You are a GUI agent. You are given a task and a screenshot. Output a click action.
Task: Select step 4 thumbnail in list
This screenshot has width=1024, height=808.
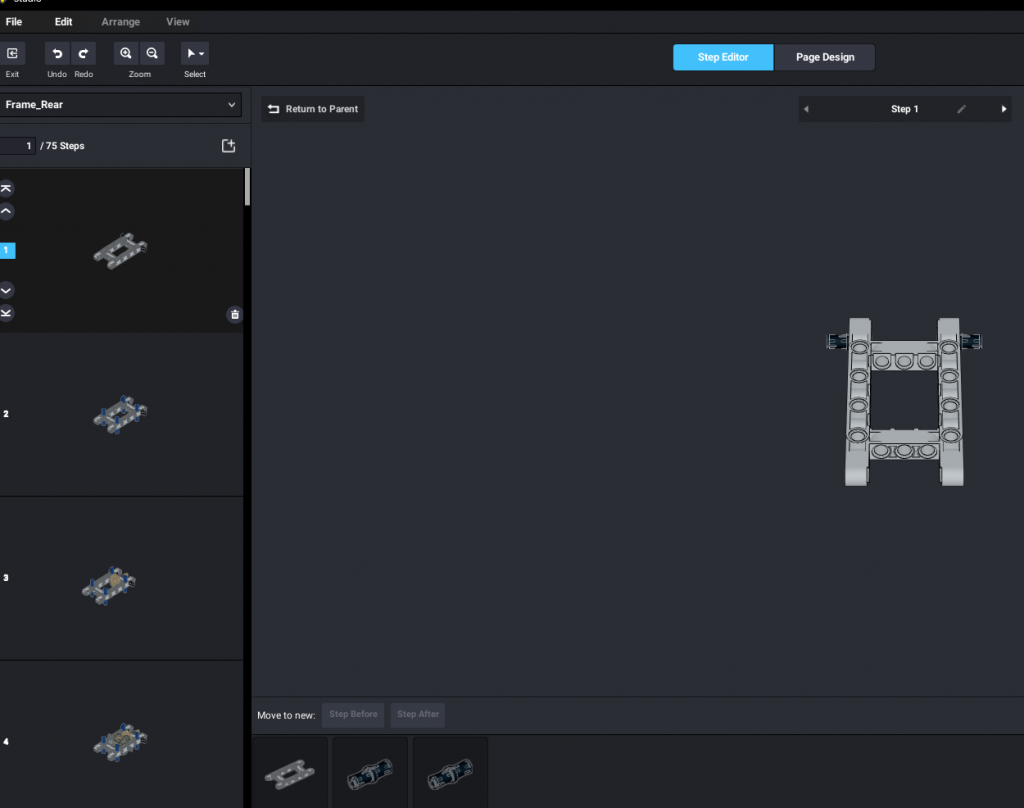pos(120,742)
